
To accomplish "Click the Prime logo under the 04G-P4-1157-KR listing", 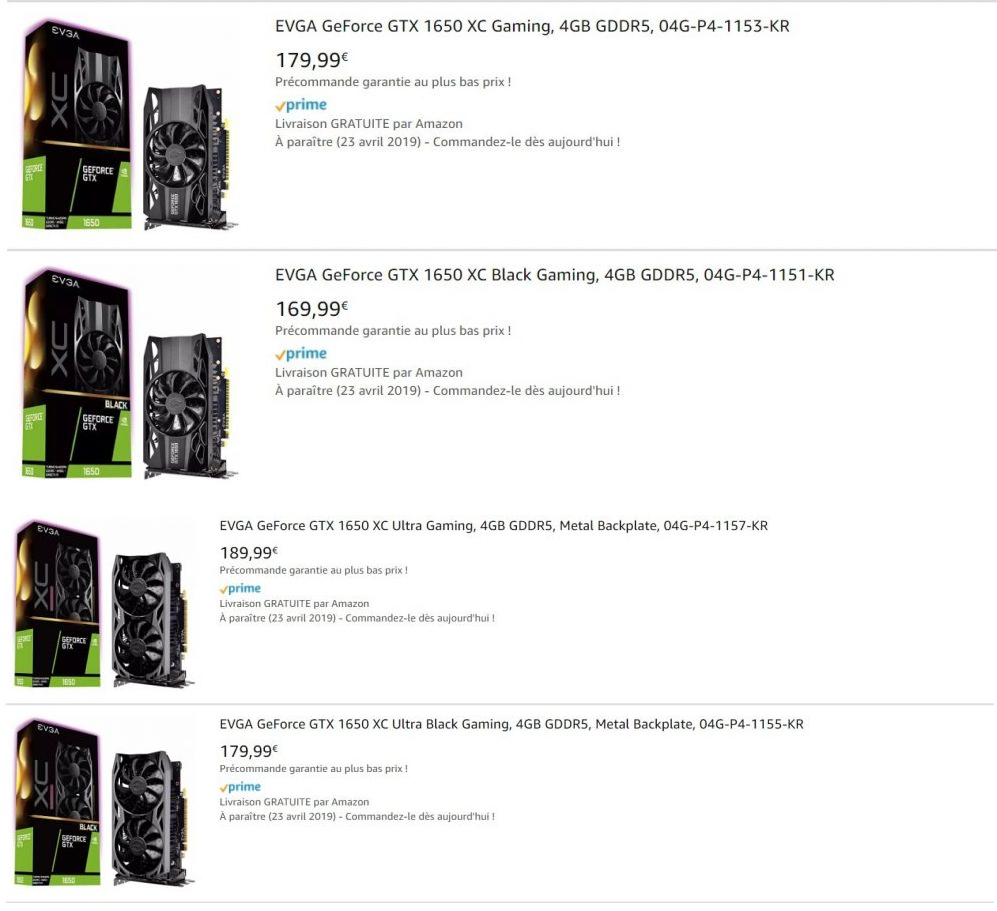I will coord(240,589).
